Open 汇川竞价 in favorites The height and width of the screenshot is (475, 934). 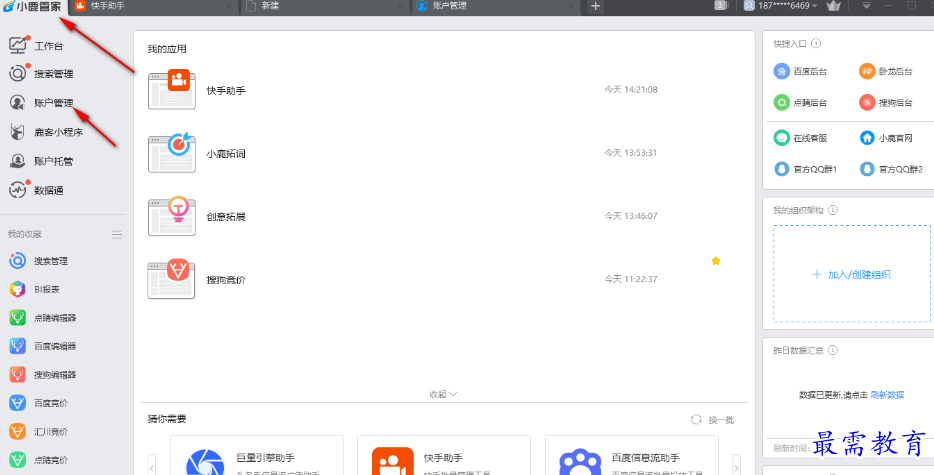pyautogui.click(x=38, y=431)
